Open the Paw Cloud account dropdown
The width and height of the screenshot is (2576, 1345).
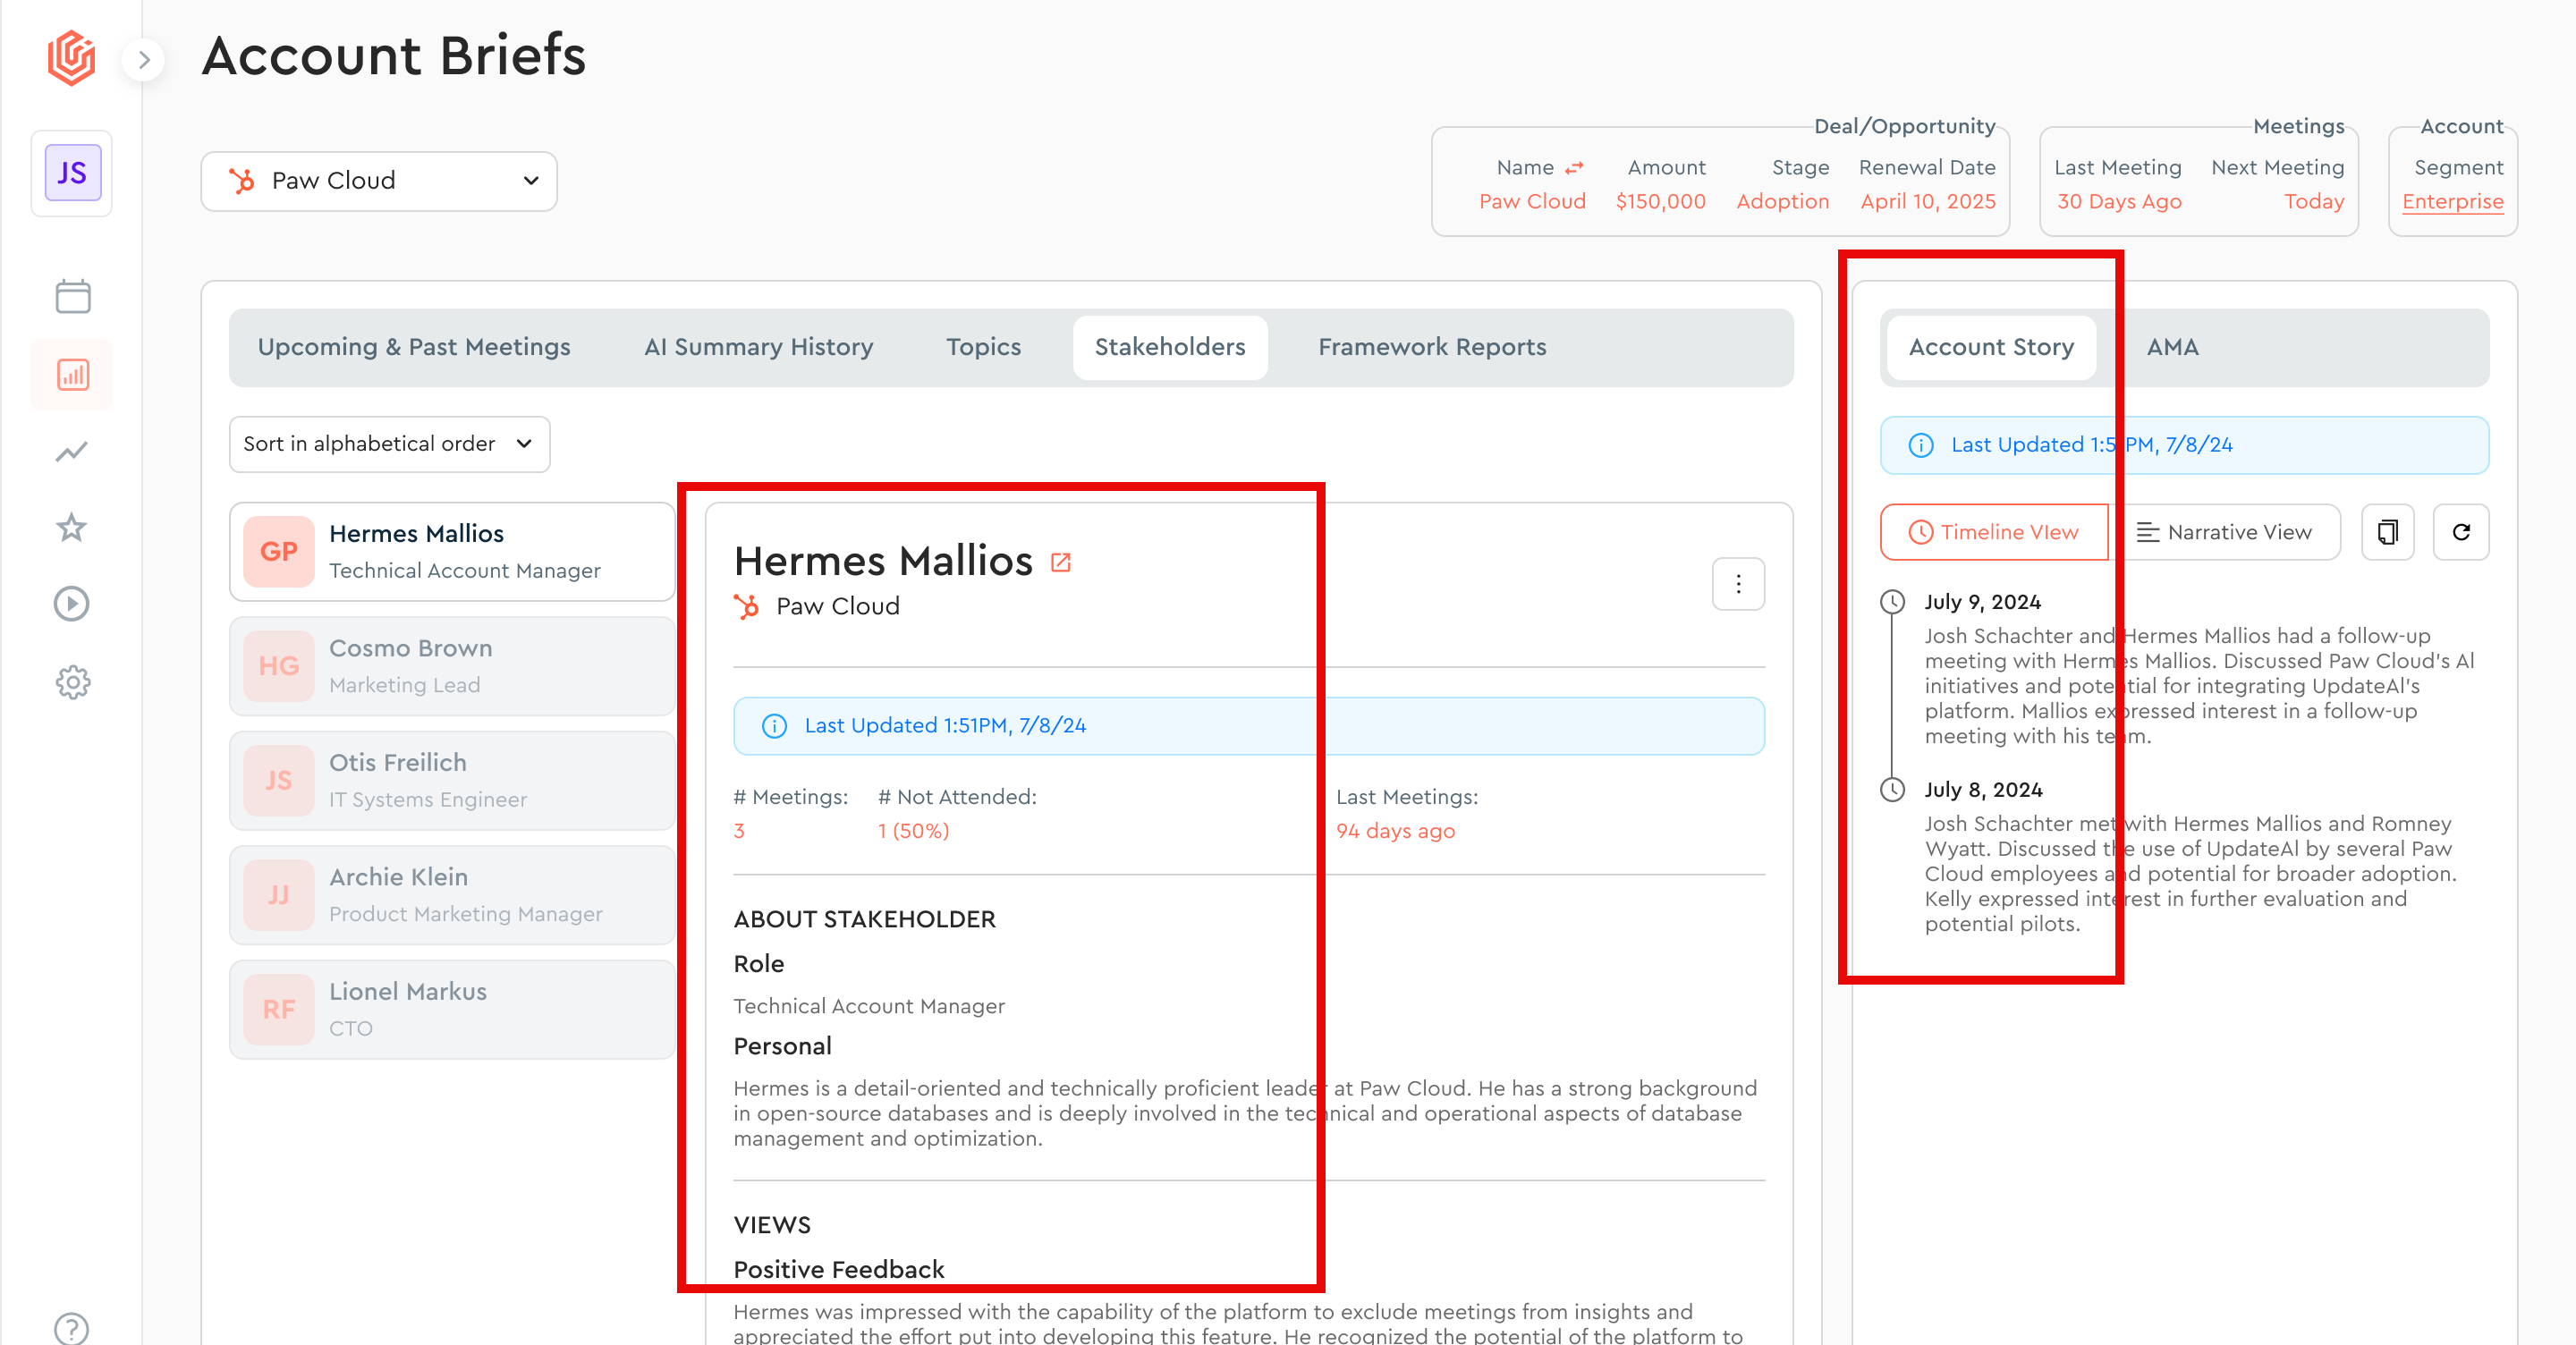pyautogui.click(x=379, y=181)
